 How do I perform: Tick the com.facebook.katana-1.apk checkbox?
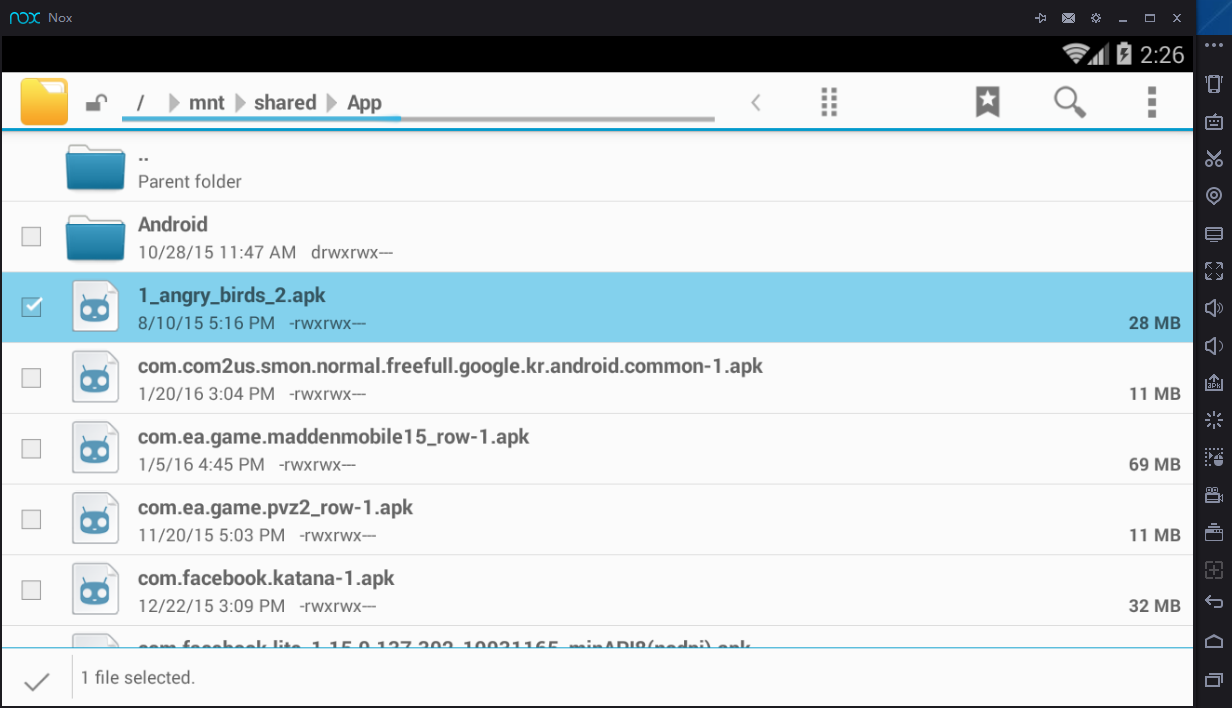coord(32,590)
